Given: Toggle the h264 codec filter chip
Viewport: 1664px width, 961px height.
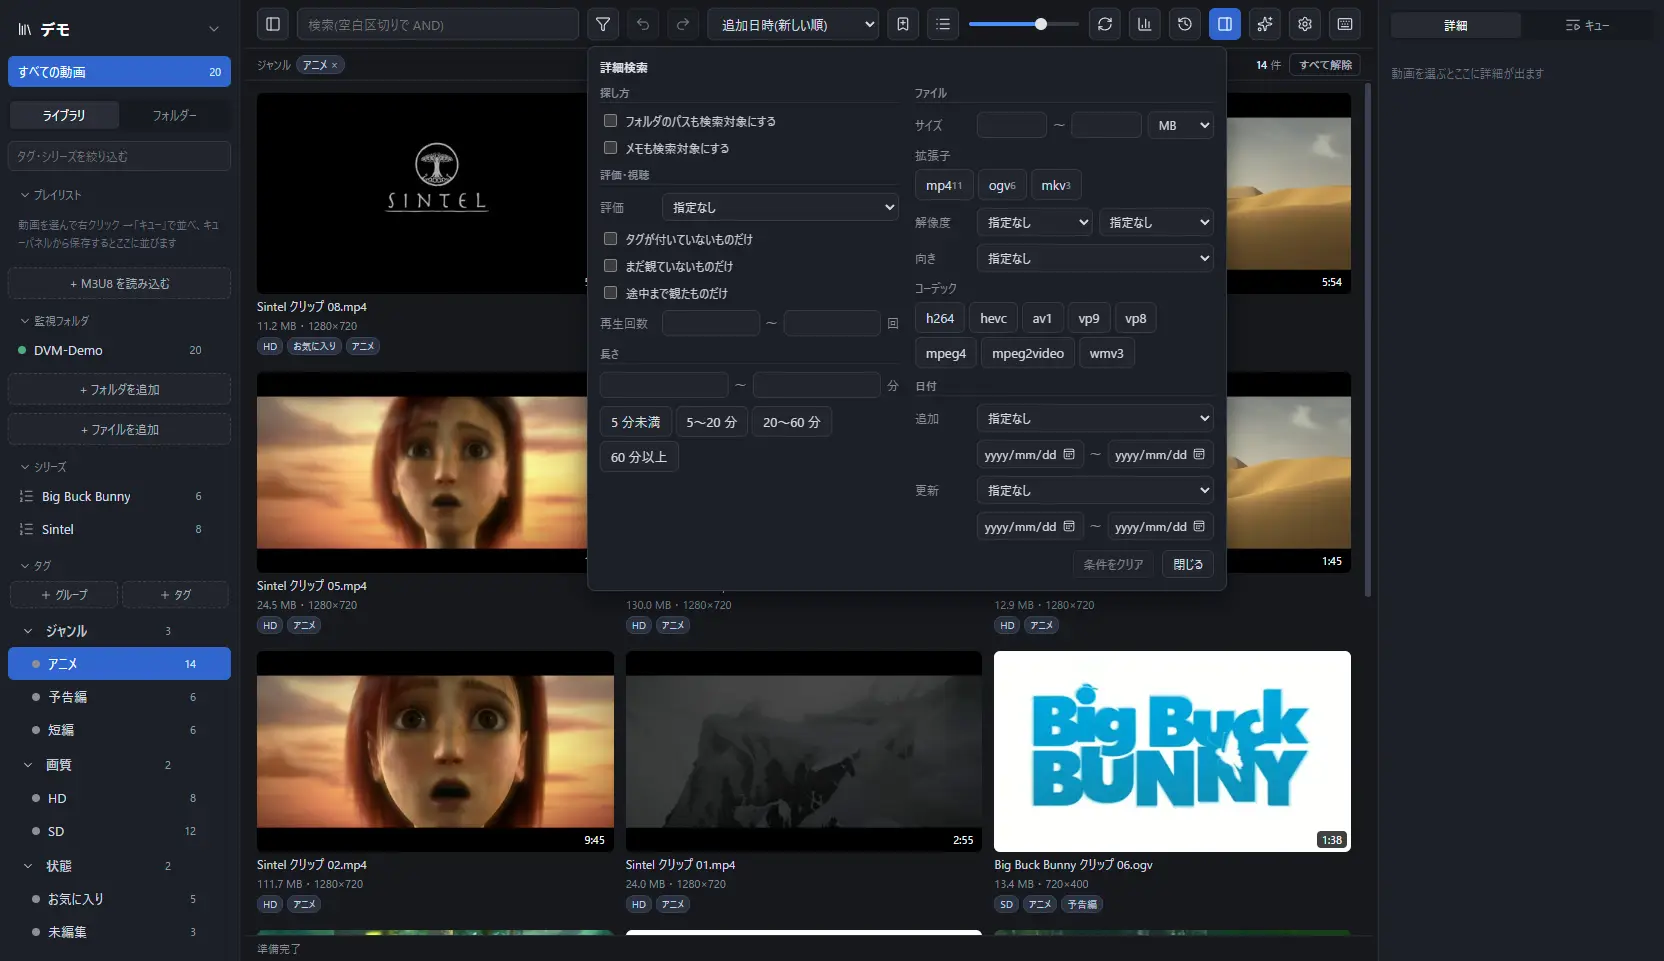Looking at the screenshot, I should coord(940,318).
